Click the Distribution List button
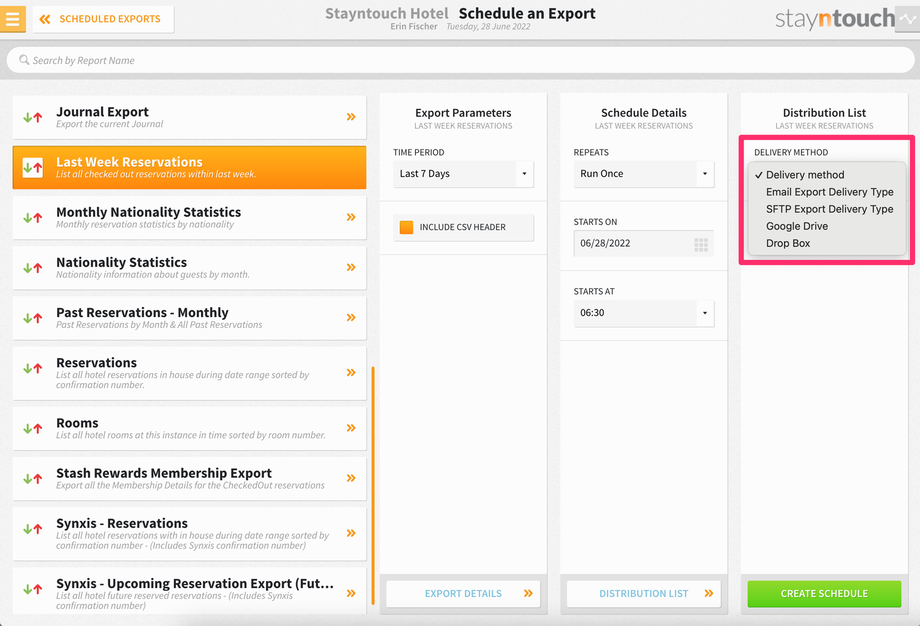 [x=644, y=594]
